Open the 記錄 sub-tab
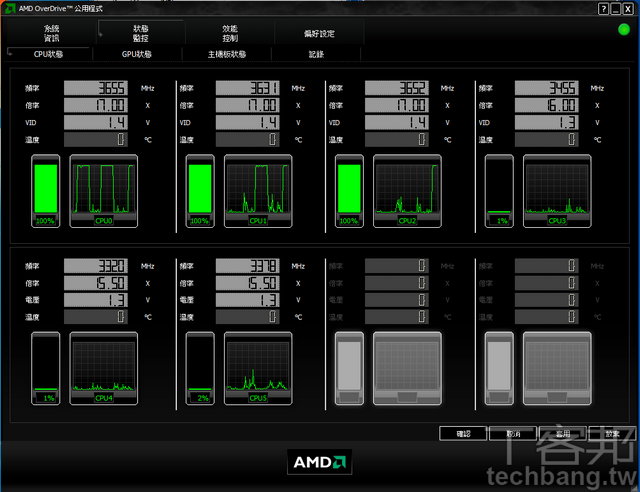The image size is (640, 492). tap(316, 54)
